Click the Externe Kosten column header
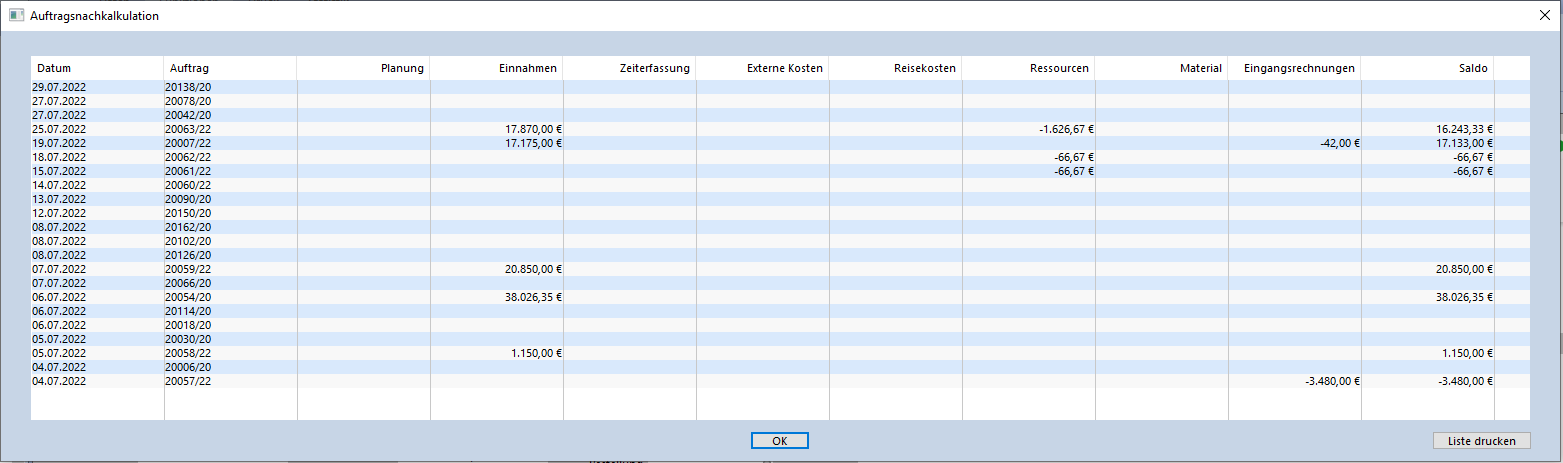The image size is (1563, 463). pyautogui.click(x=763, y=68)
